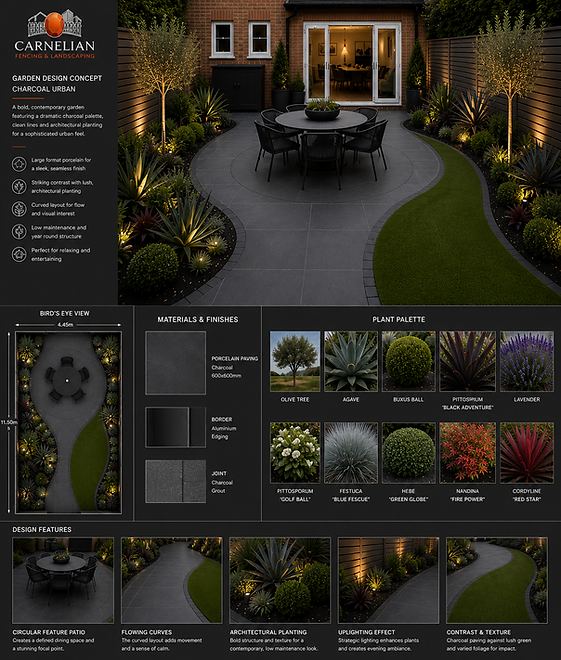Click the 'Aluminium Edging' text
This screenshot has width=561, height=660.
pyautogui.click(x=224, y=432)
